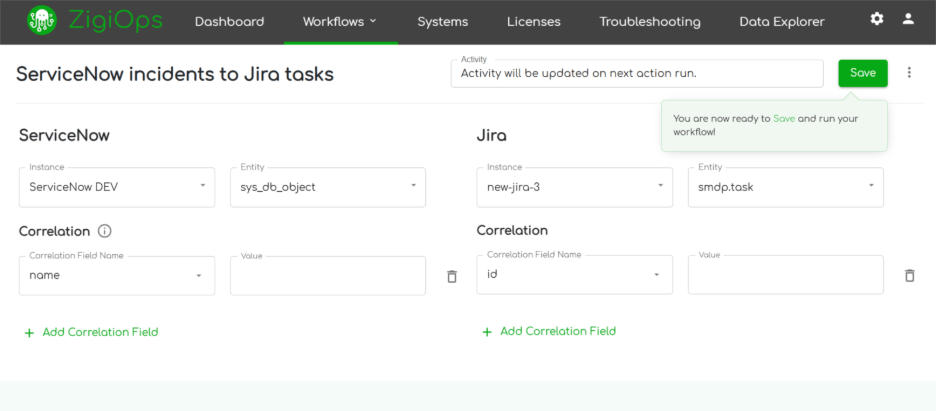Screen dimensions: 936x411
Task: Open the user account profile icon
Action: [908, 19]
